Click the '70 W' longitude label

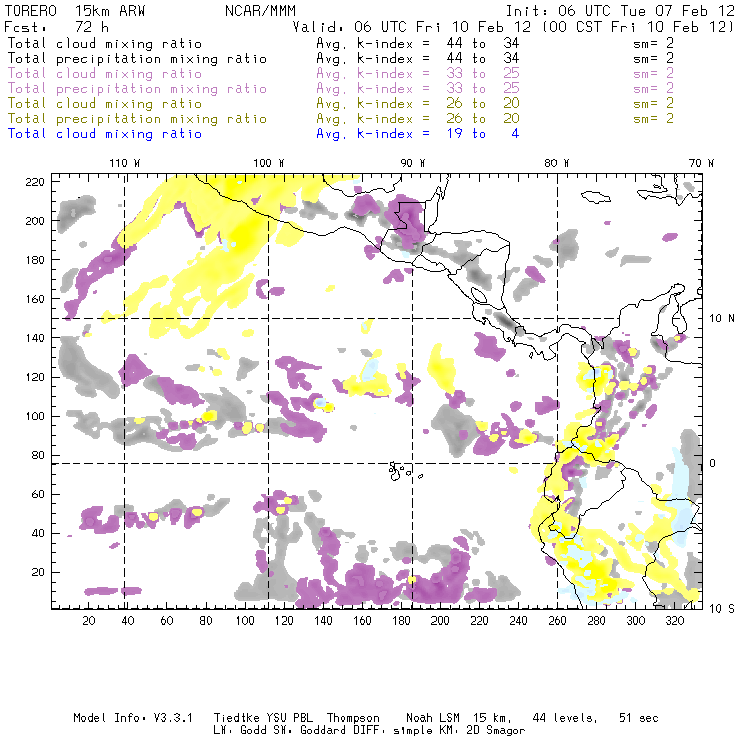701,163
